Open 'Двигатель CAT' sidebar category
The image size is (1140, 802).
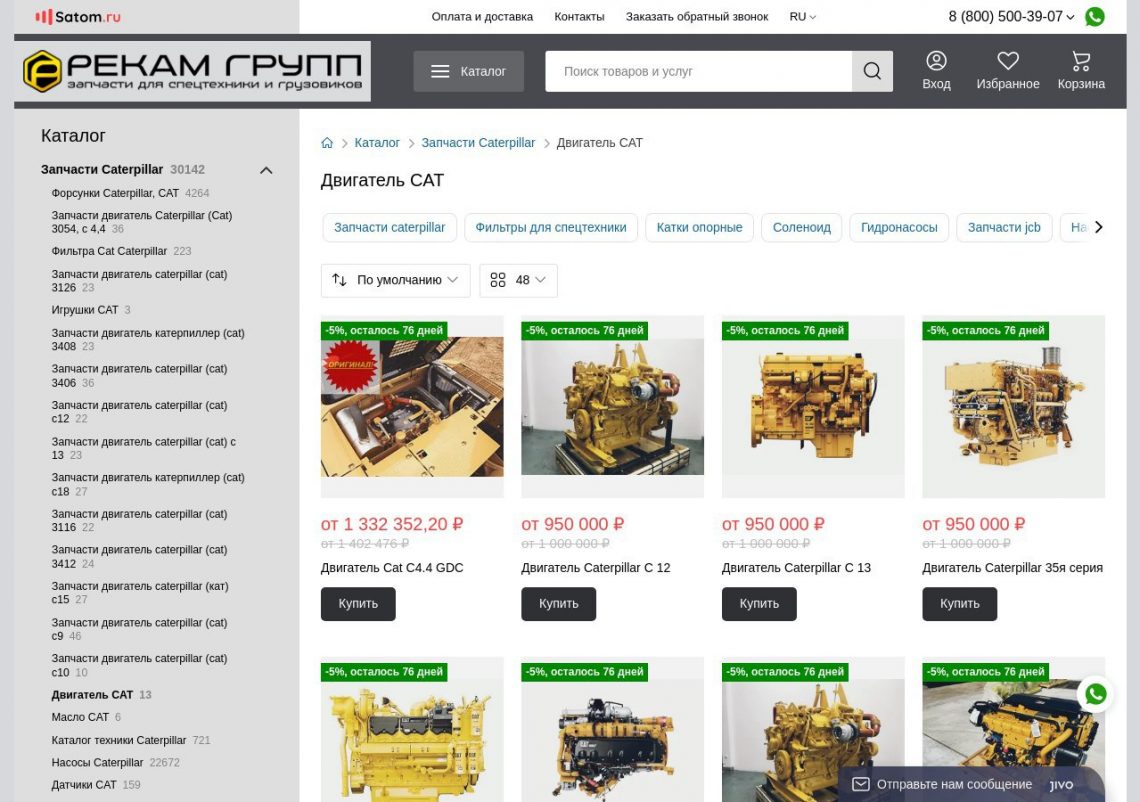(92, 694)
